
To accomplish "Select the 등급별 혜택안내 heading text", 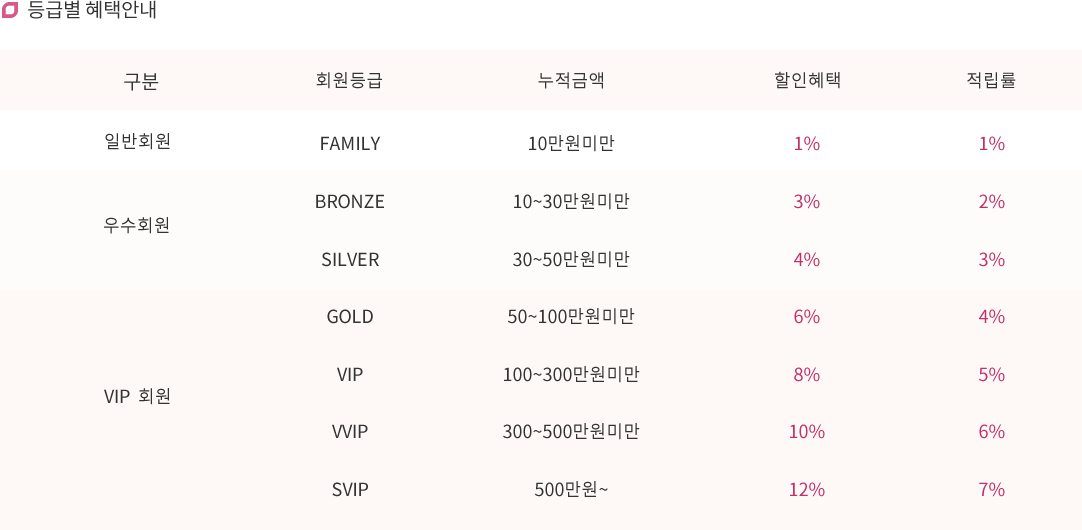I will pos(92,11).
